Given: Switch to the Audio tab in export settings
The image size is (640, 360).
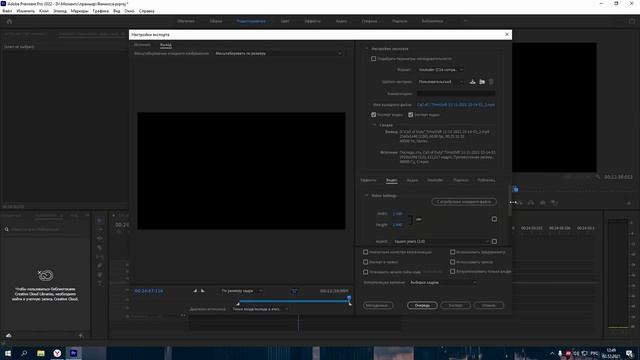Looking at the screenshot, I should tap(412, 180).
